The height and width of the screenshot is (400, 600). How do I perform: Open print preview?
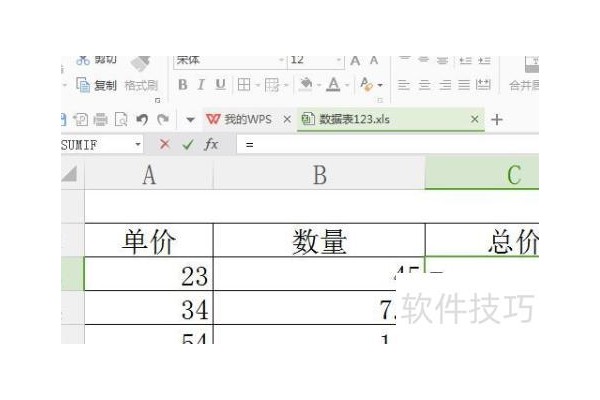click(x=121, y=120)
